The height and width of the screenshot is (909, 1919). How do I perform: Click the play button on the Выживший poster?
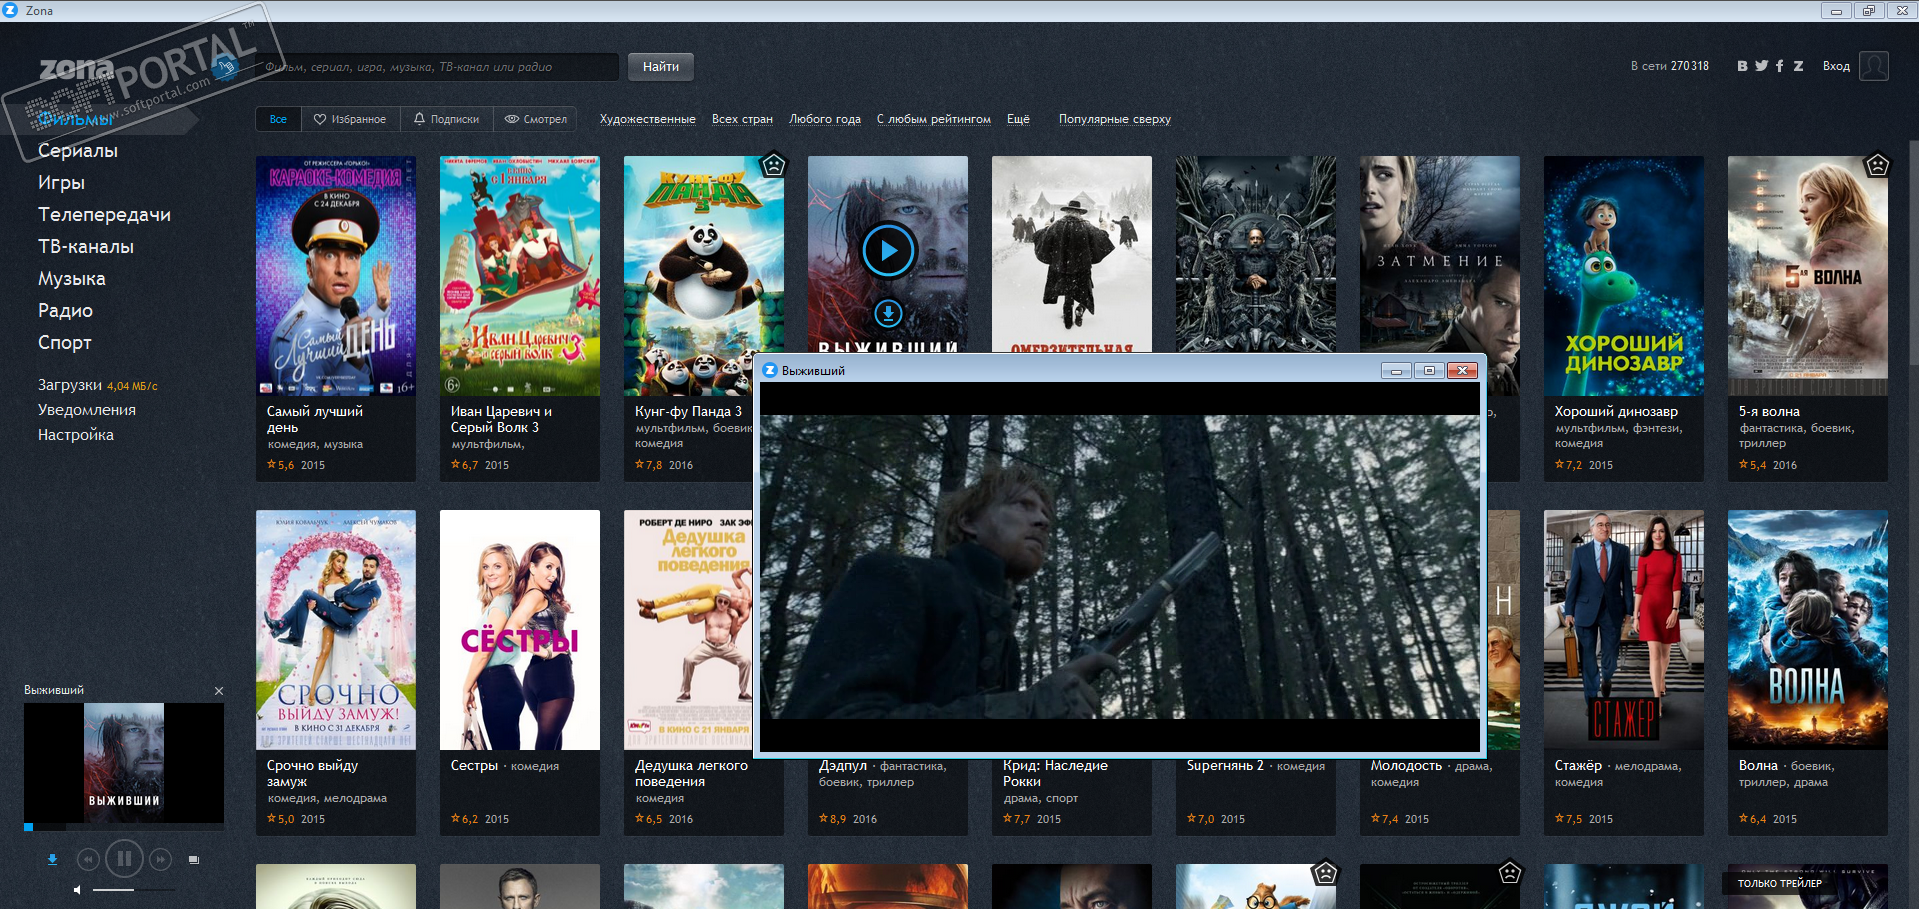[x=888, y=251]
